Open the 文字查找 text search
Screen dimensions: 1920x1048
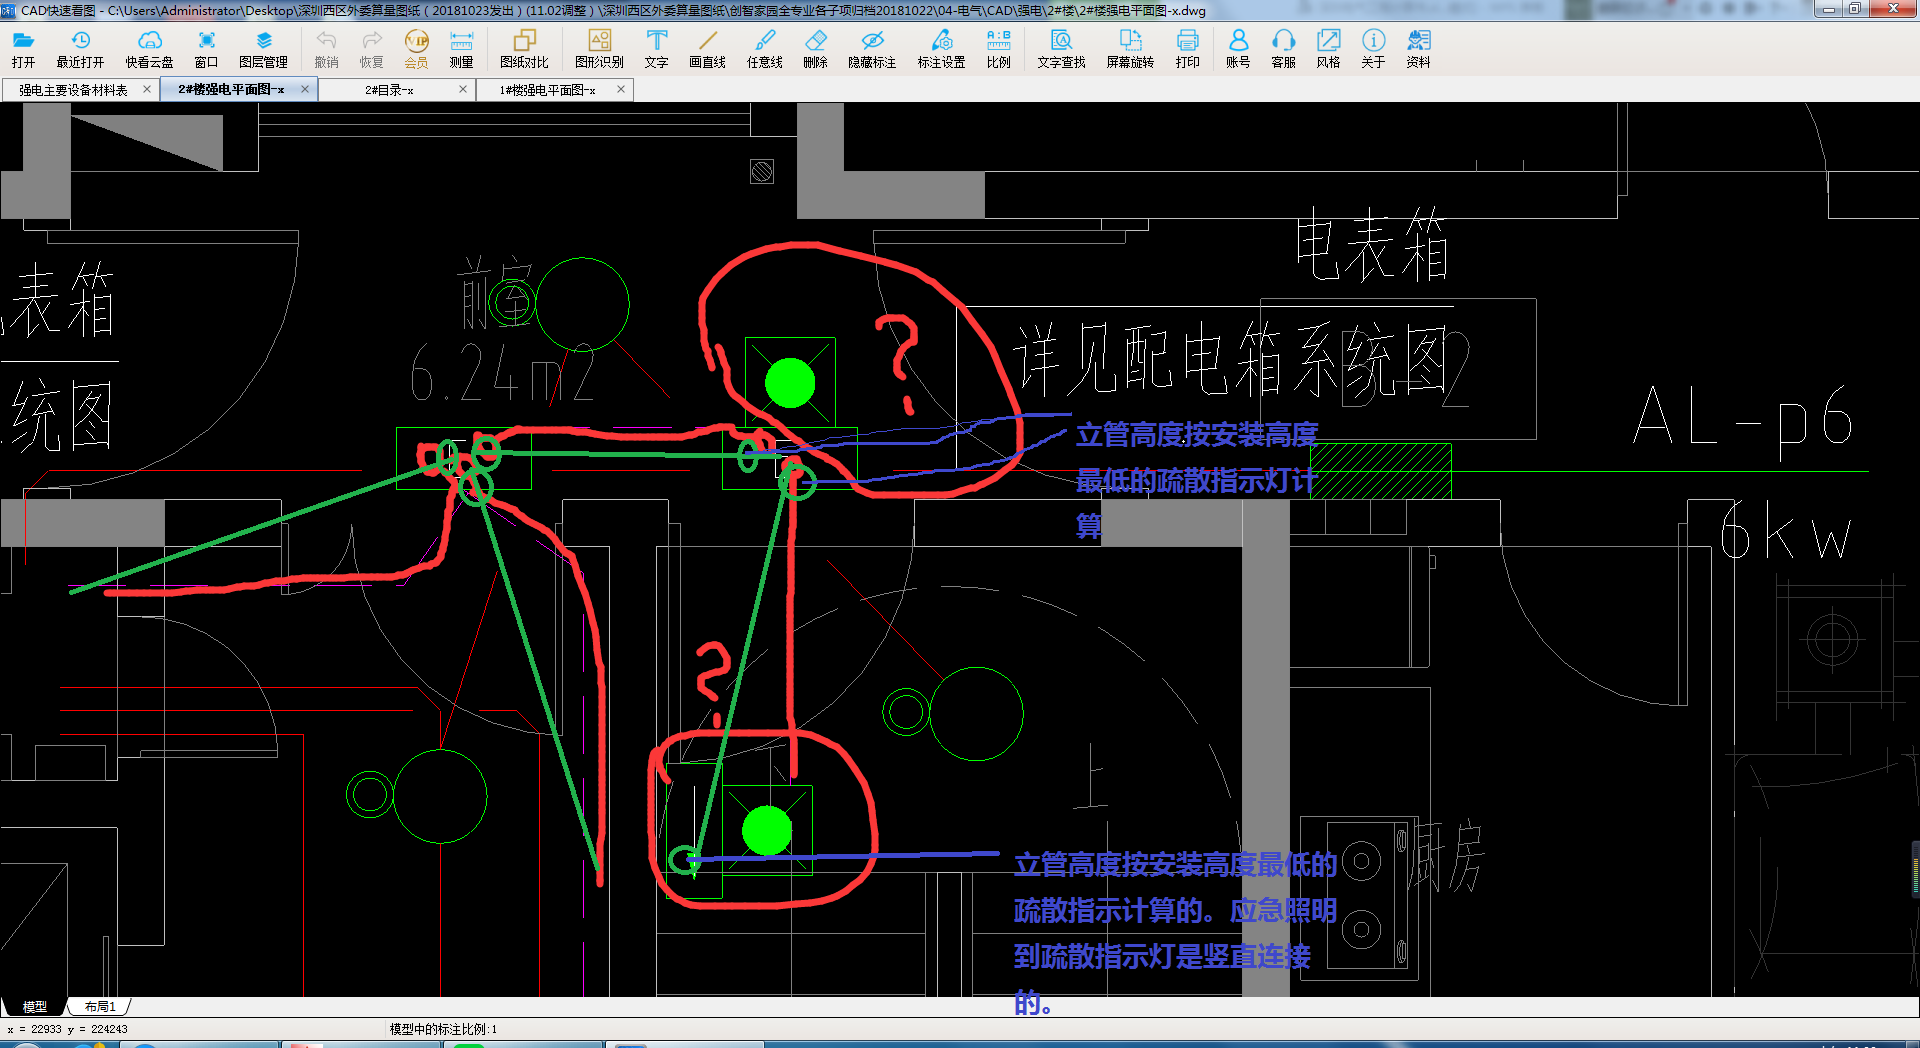click(1061, 49)
